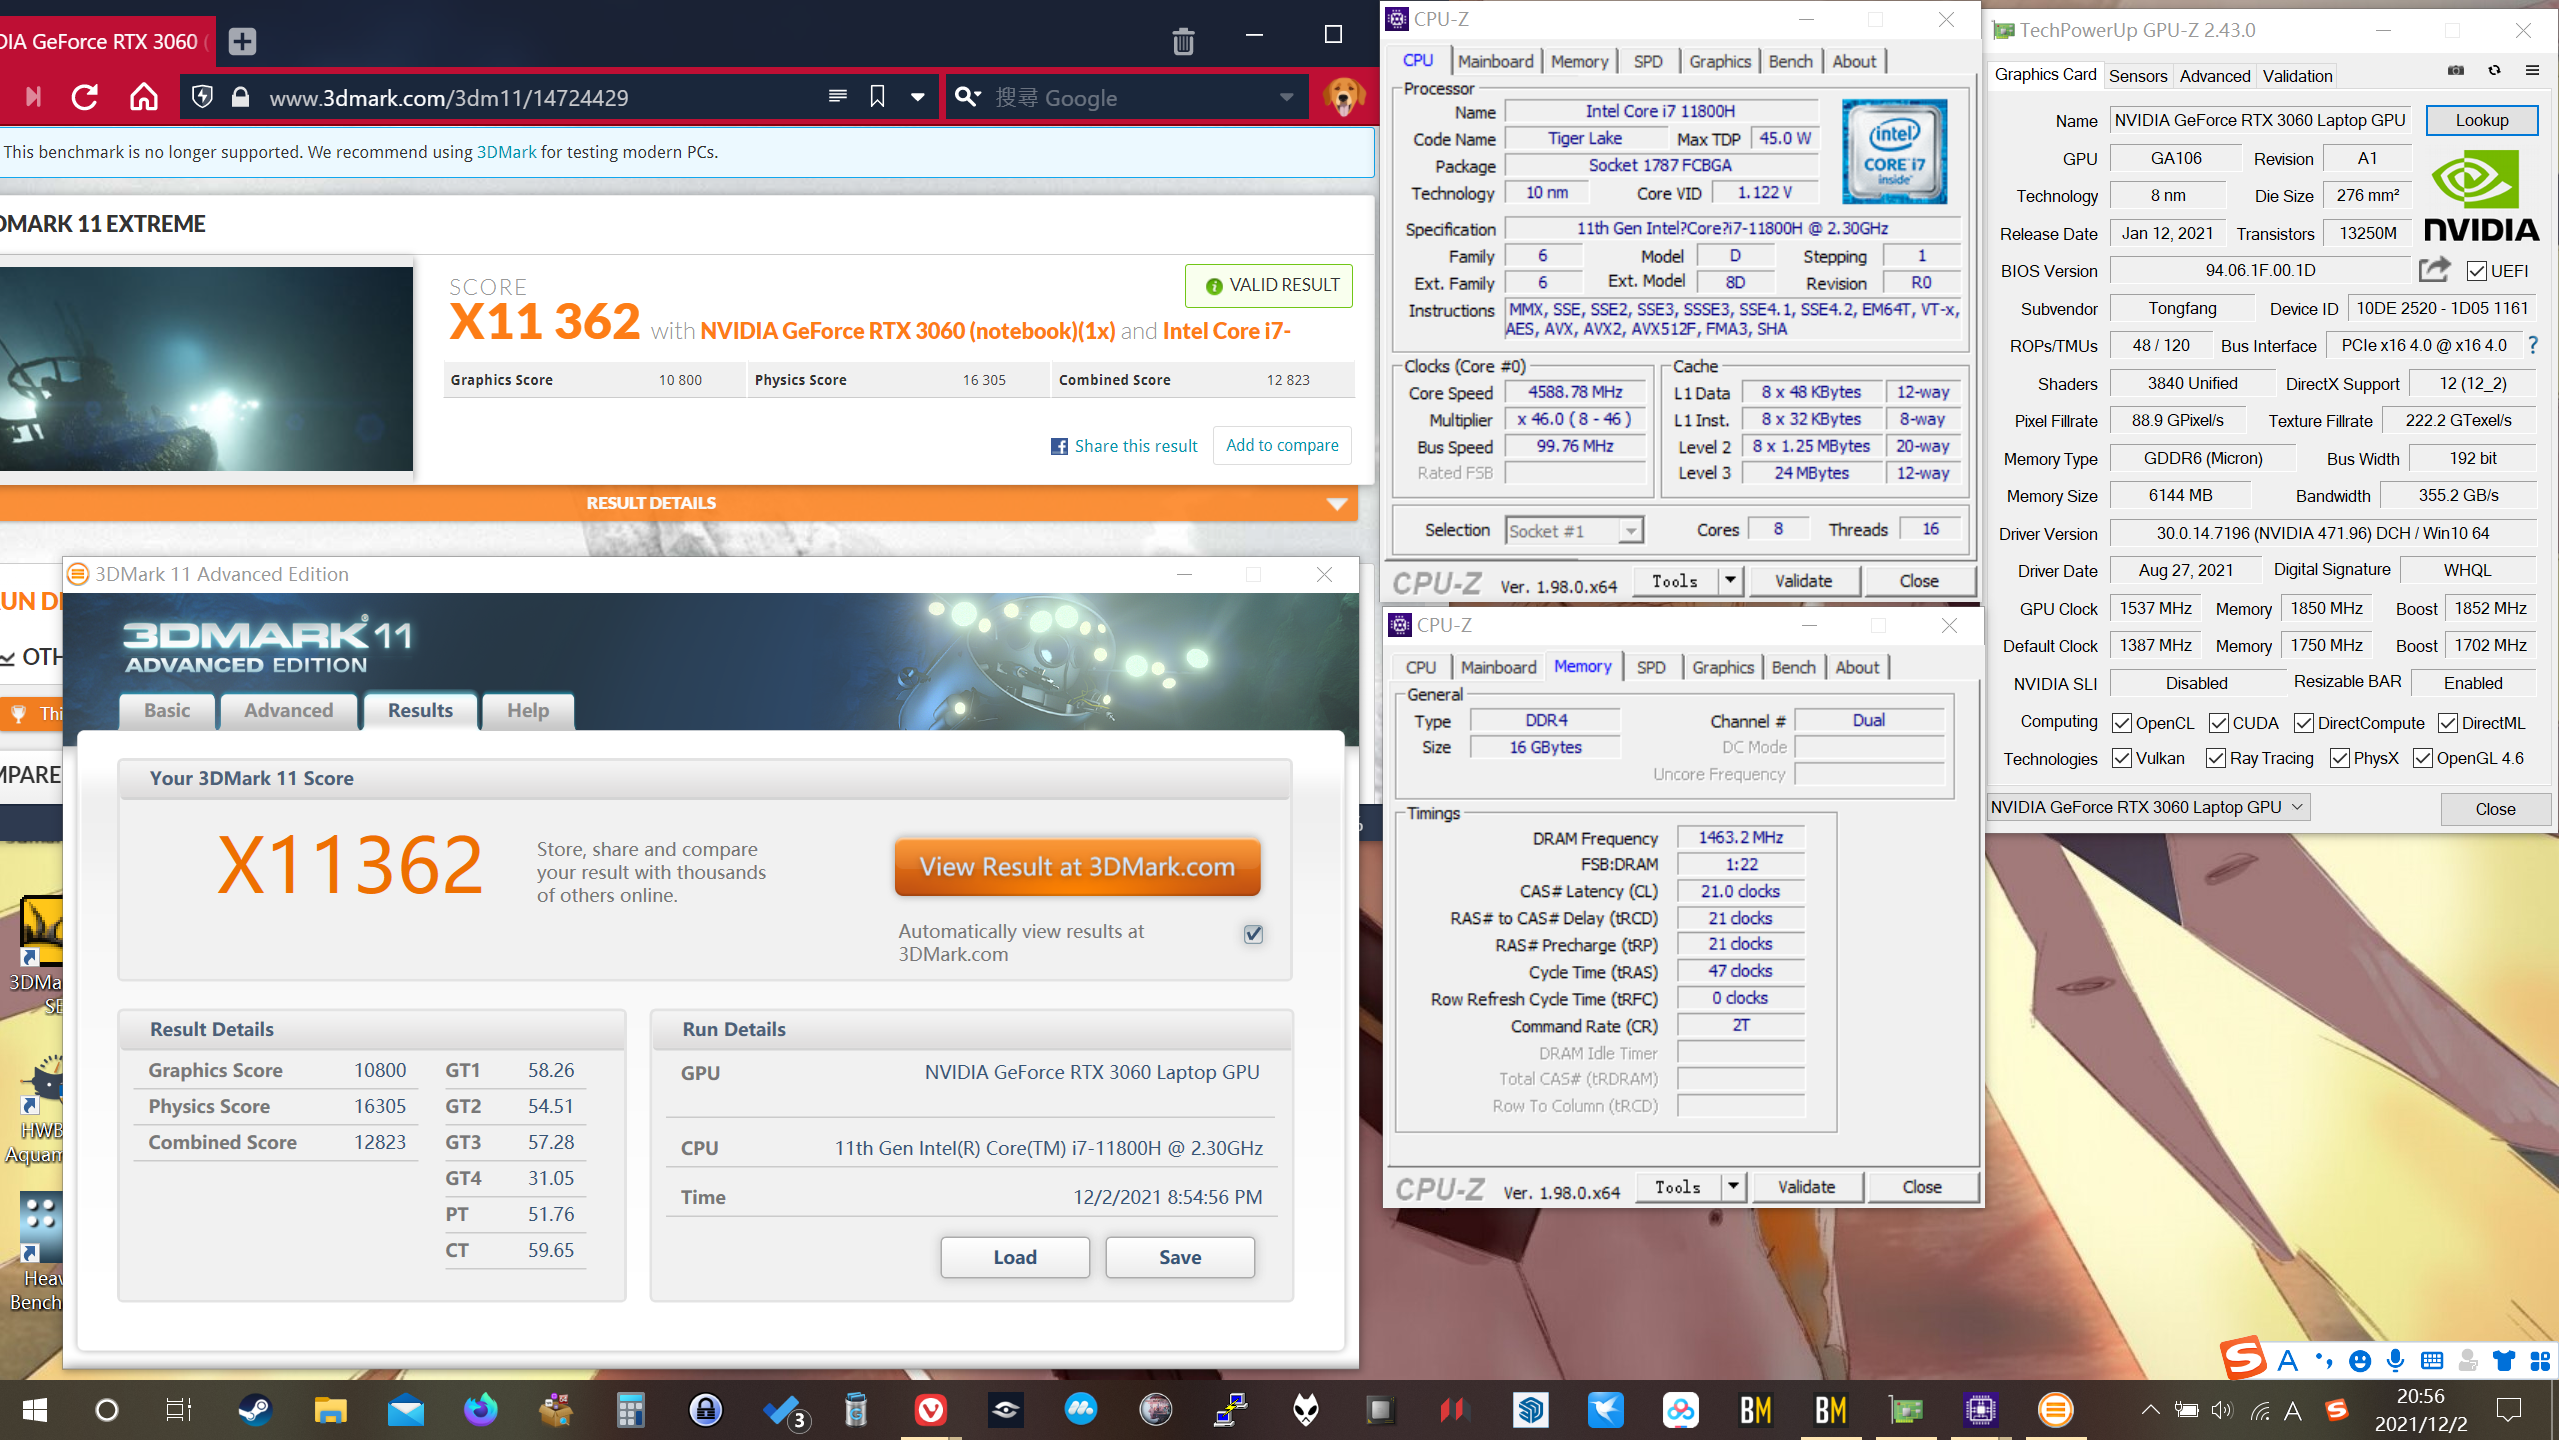Open address bar history dropdown arrow
Image resolution: width=2559 pixels, height=1440 pixels.
[x=917, y=97]
